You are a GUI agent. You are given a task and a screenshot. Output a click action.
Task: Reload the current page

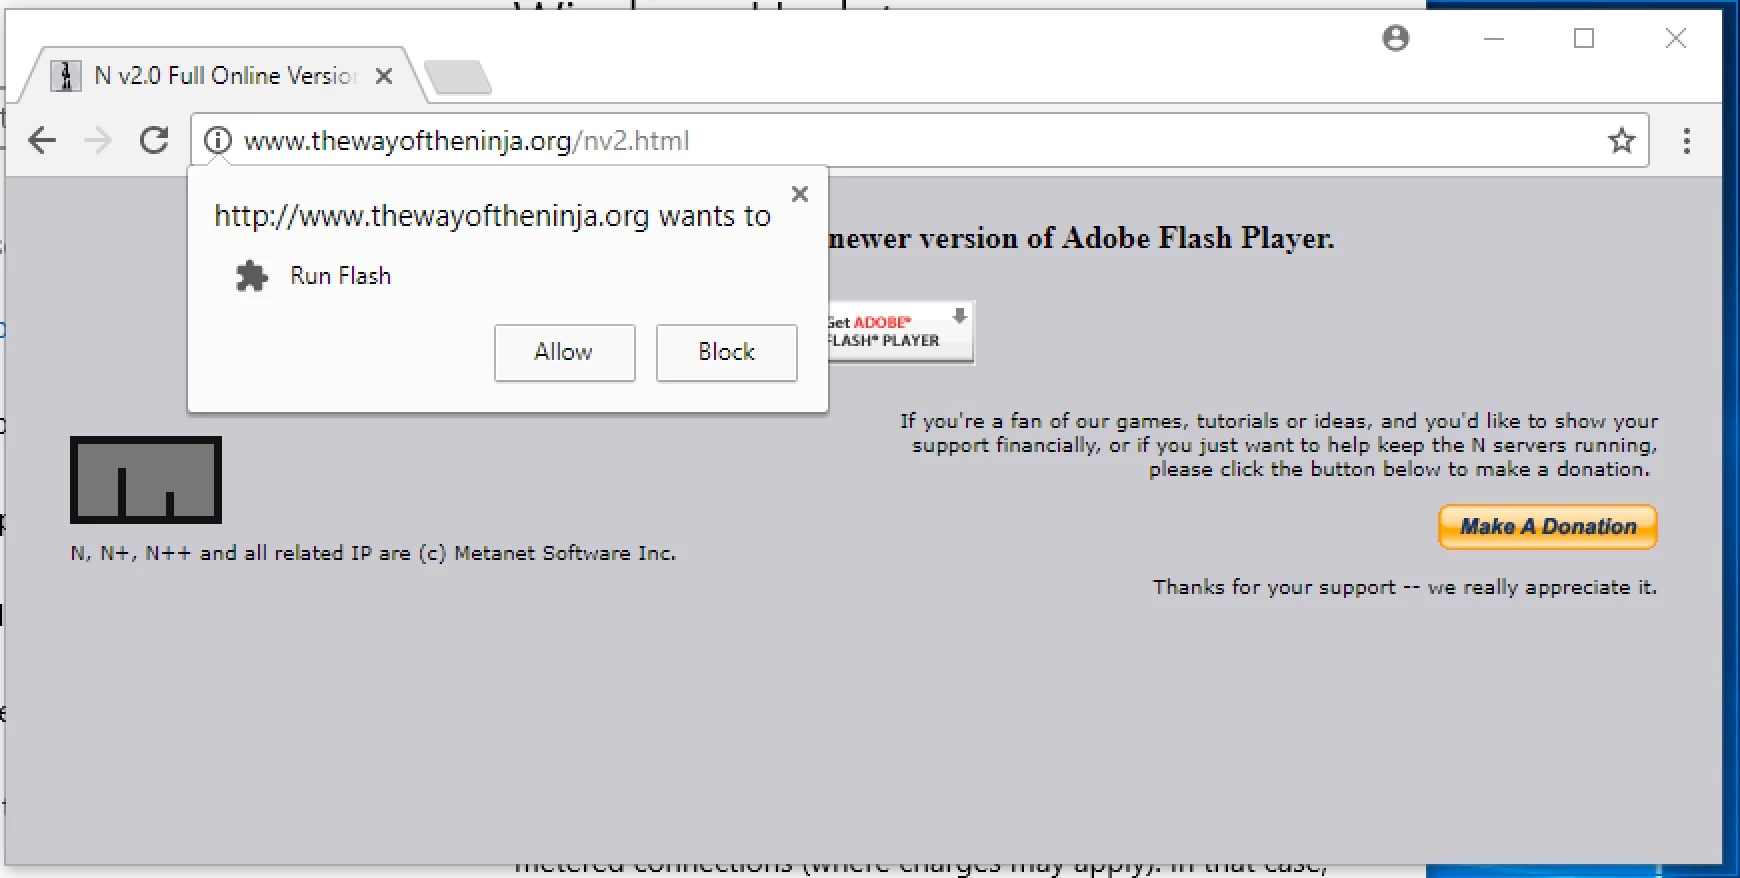(154, 140)
